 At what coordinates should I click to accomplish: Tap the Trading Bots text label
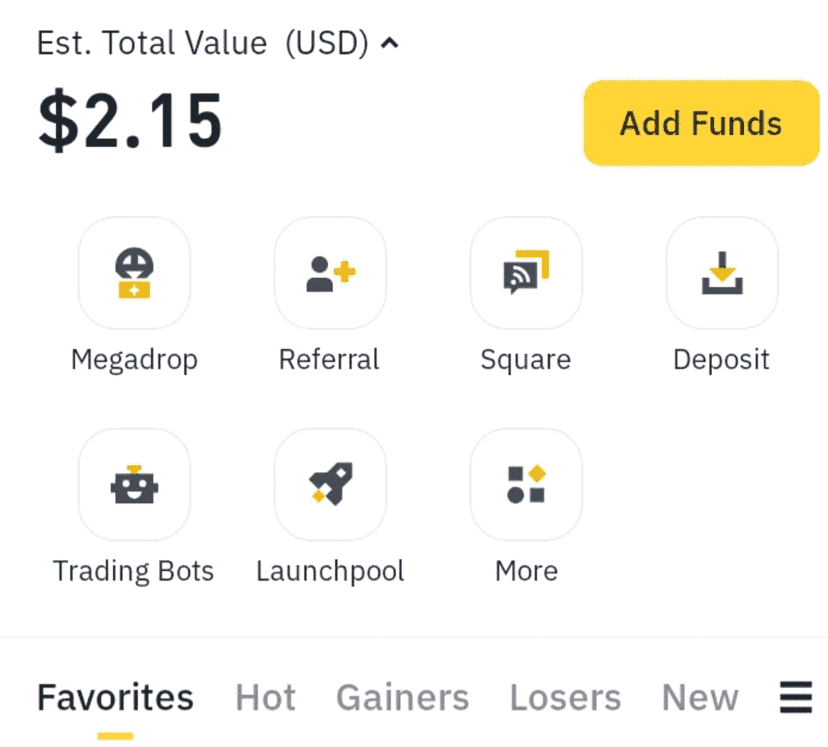tap(133, 571)
